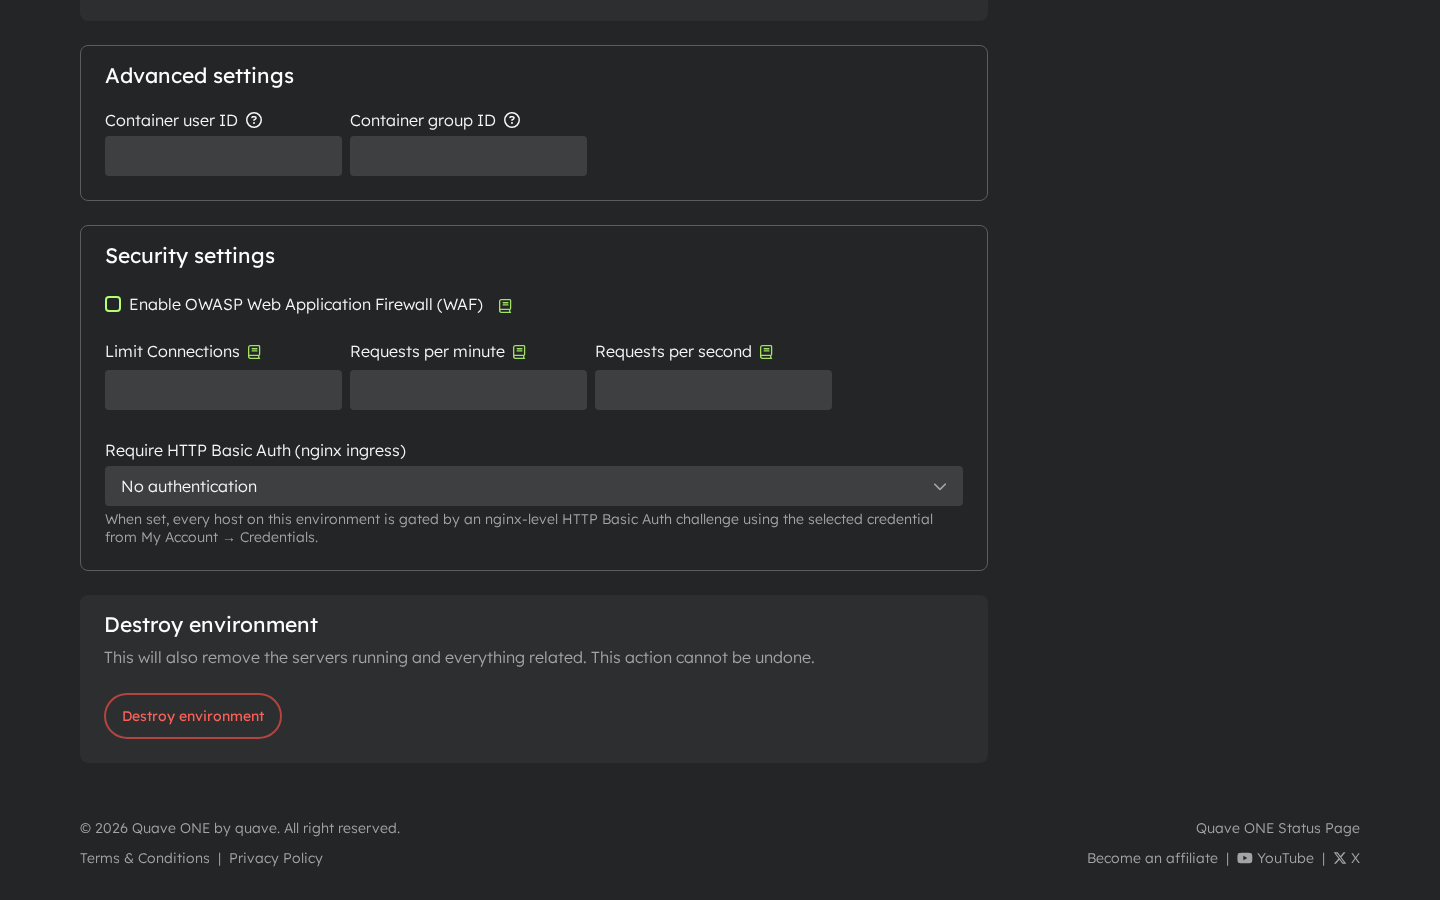Image resolution: width=1440 pixels, height=900 pixels.
Task: Open the X social media icon
Action: click(x=1340, y=858)
